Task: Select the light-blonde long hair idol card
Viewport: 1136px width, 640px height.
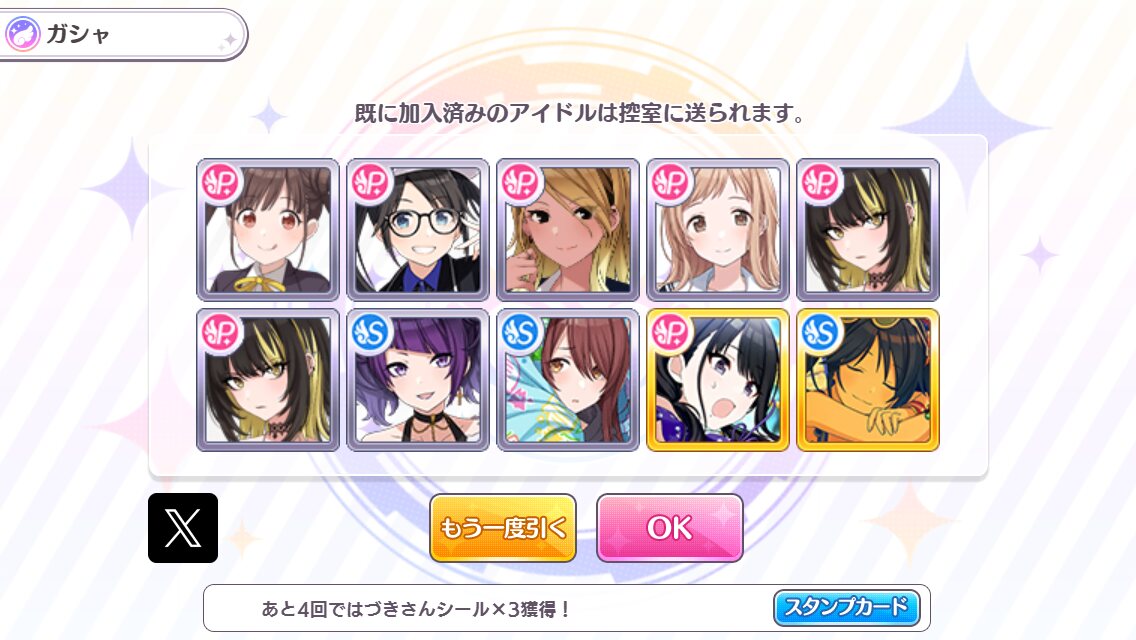Action: tap(718, 230)
